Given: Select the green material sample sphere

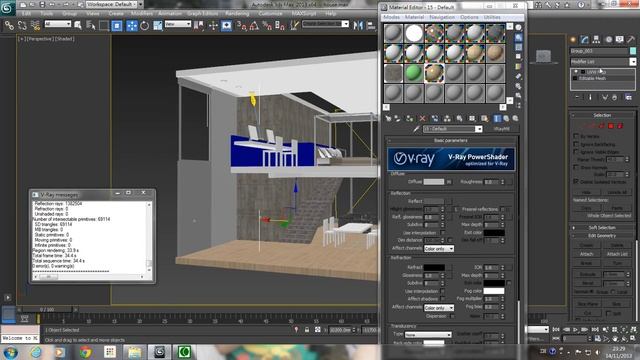Looking at the screenshot, I should pyautogui.click(x=413, y=73).
